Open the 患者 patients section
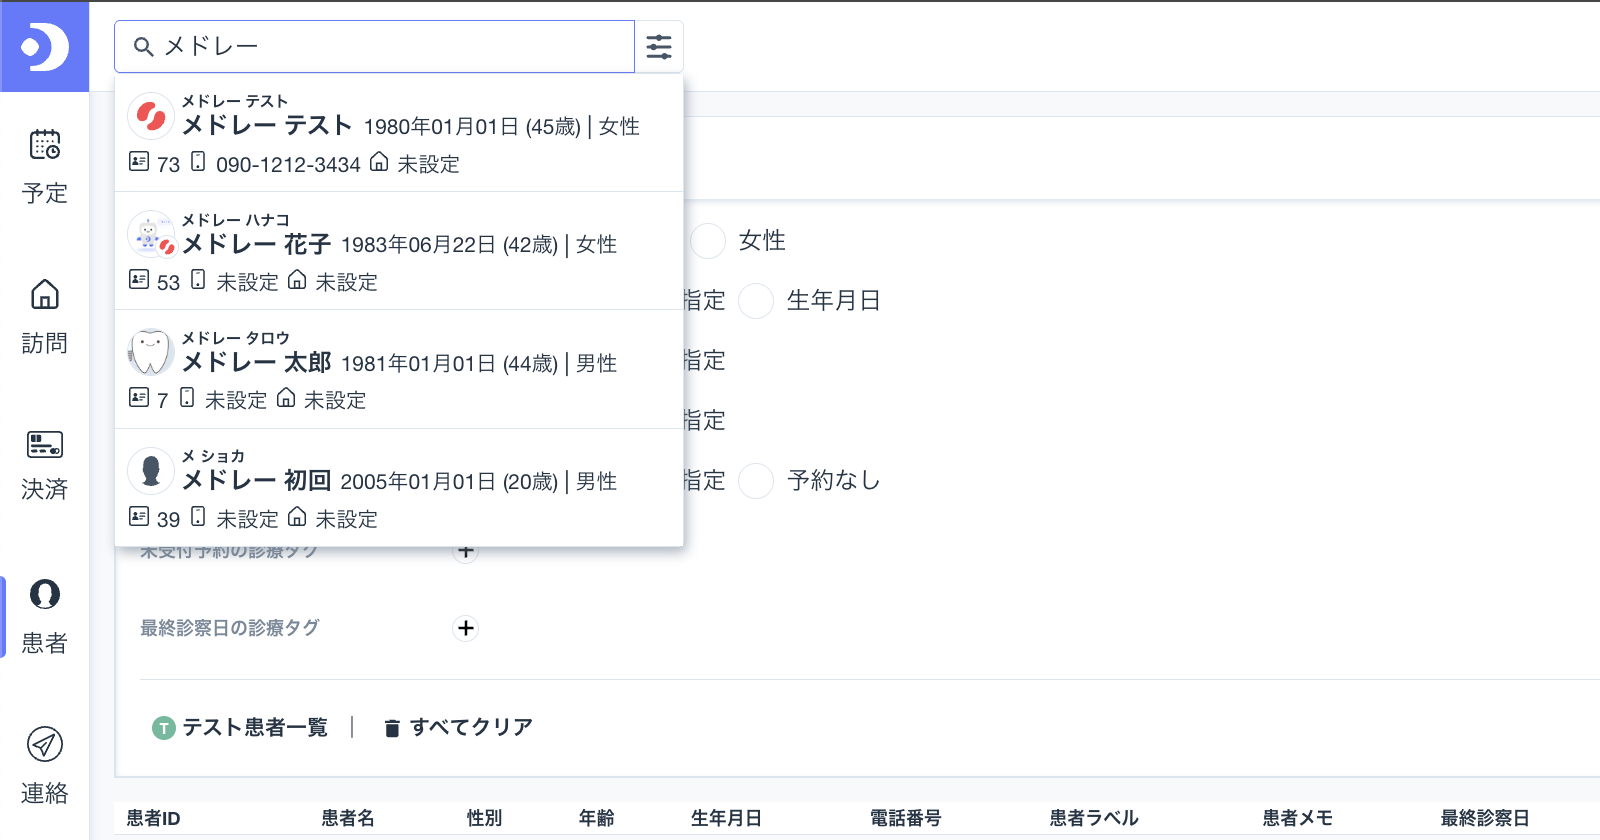This screenshot has width=1600, height=840. click(44, 615)
